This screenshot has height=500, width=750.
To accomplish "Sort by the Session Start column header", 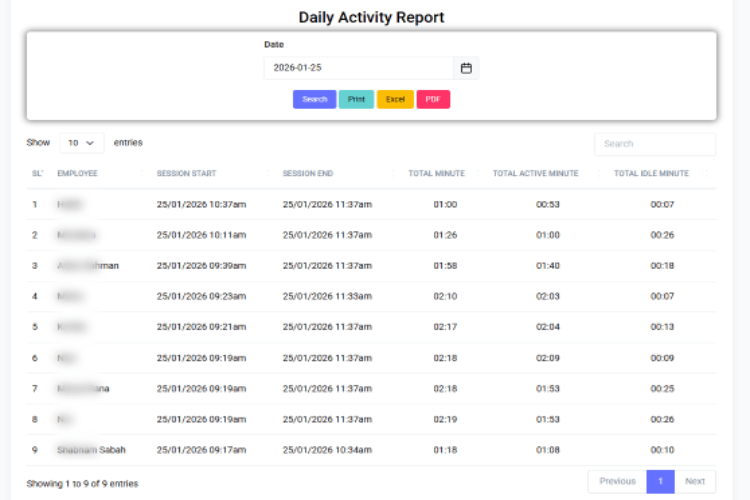I will click(x=186, y=174).
